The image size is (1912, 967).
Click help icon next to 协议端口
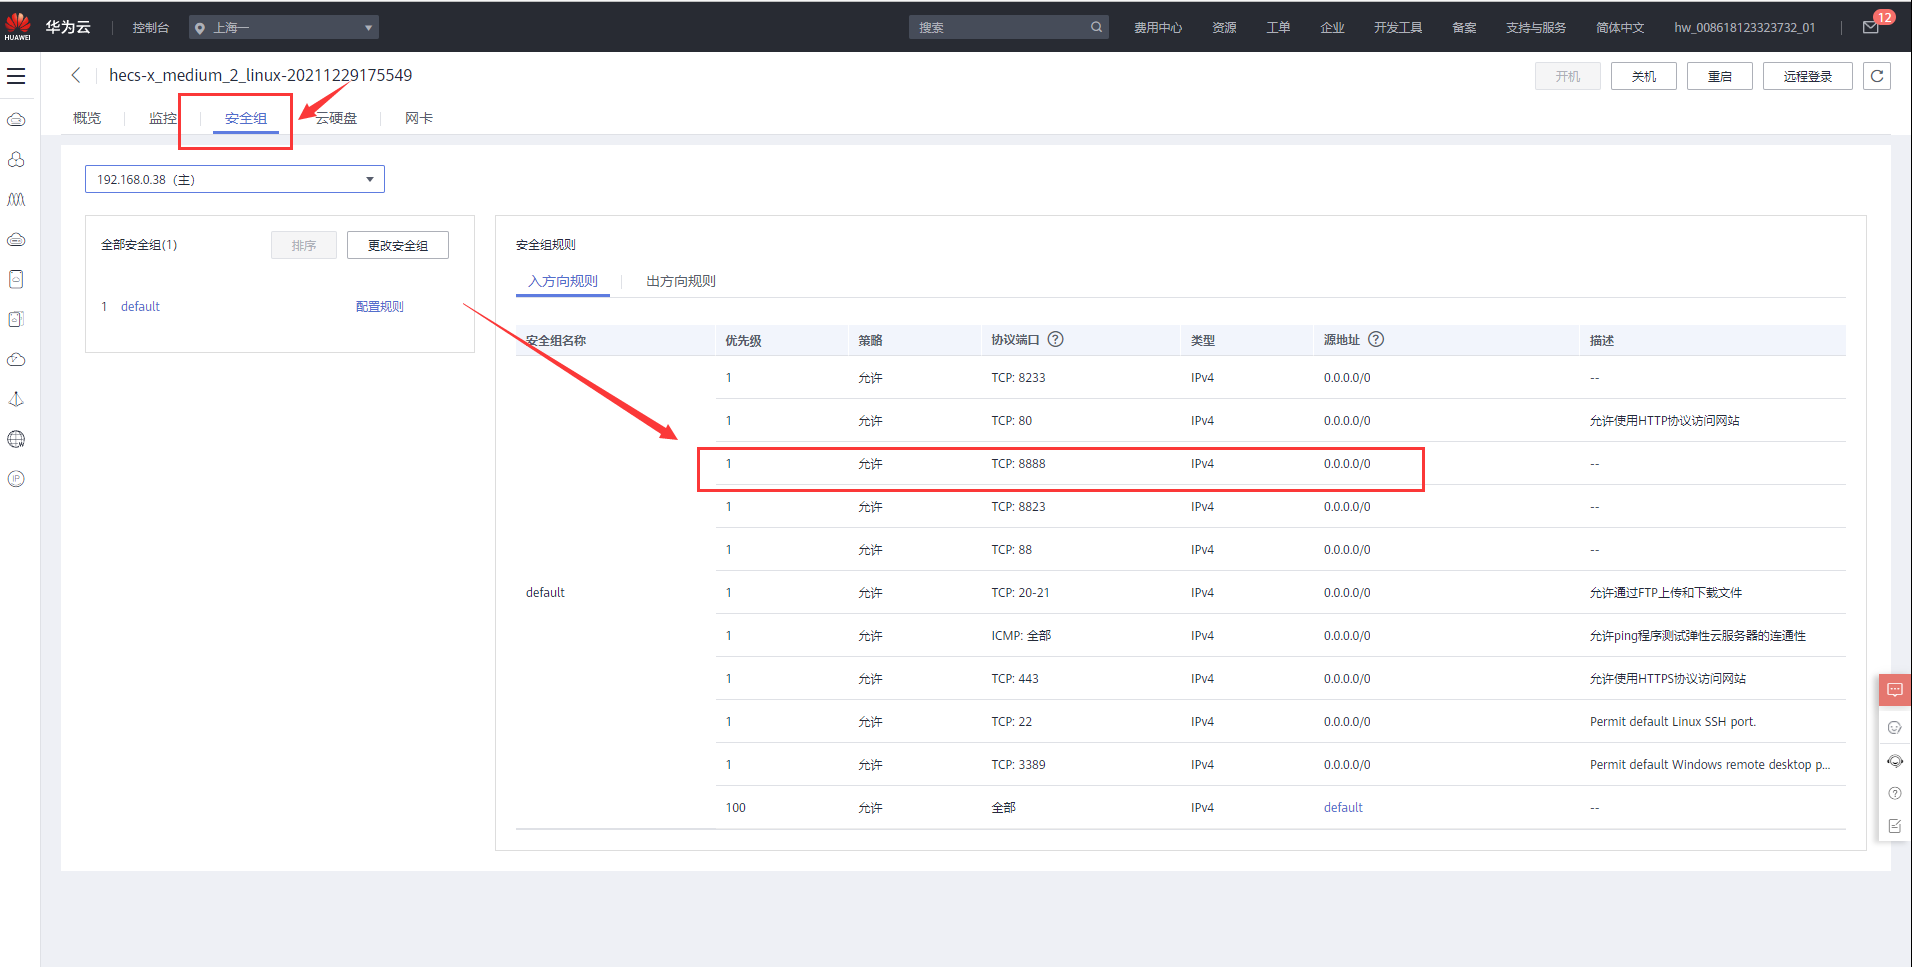tap(1055, 339)
